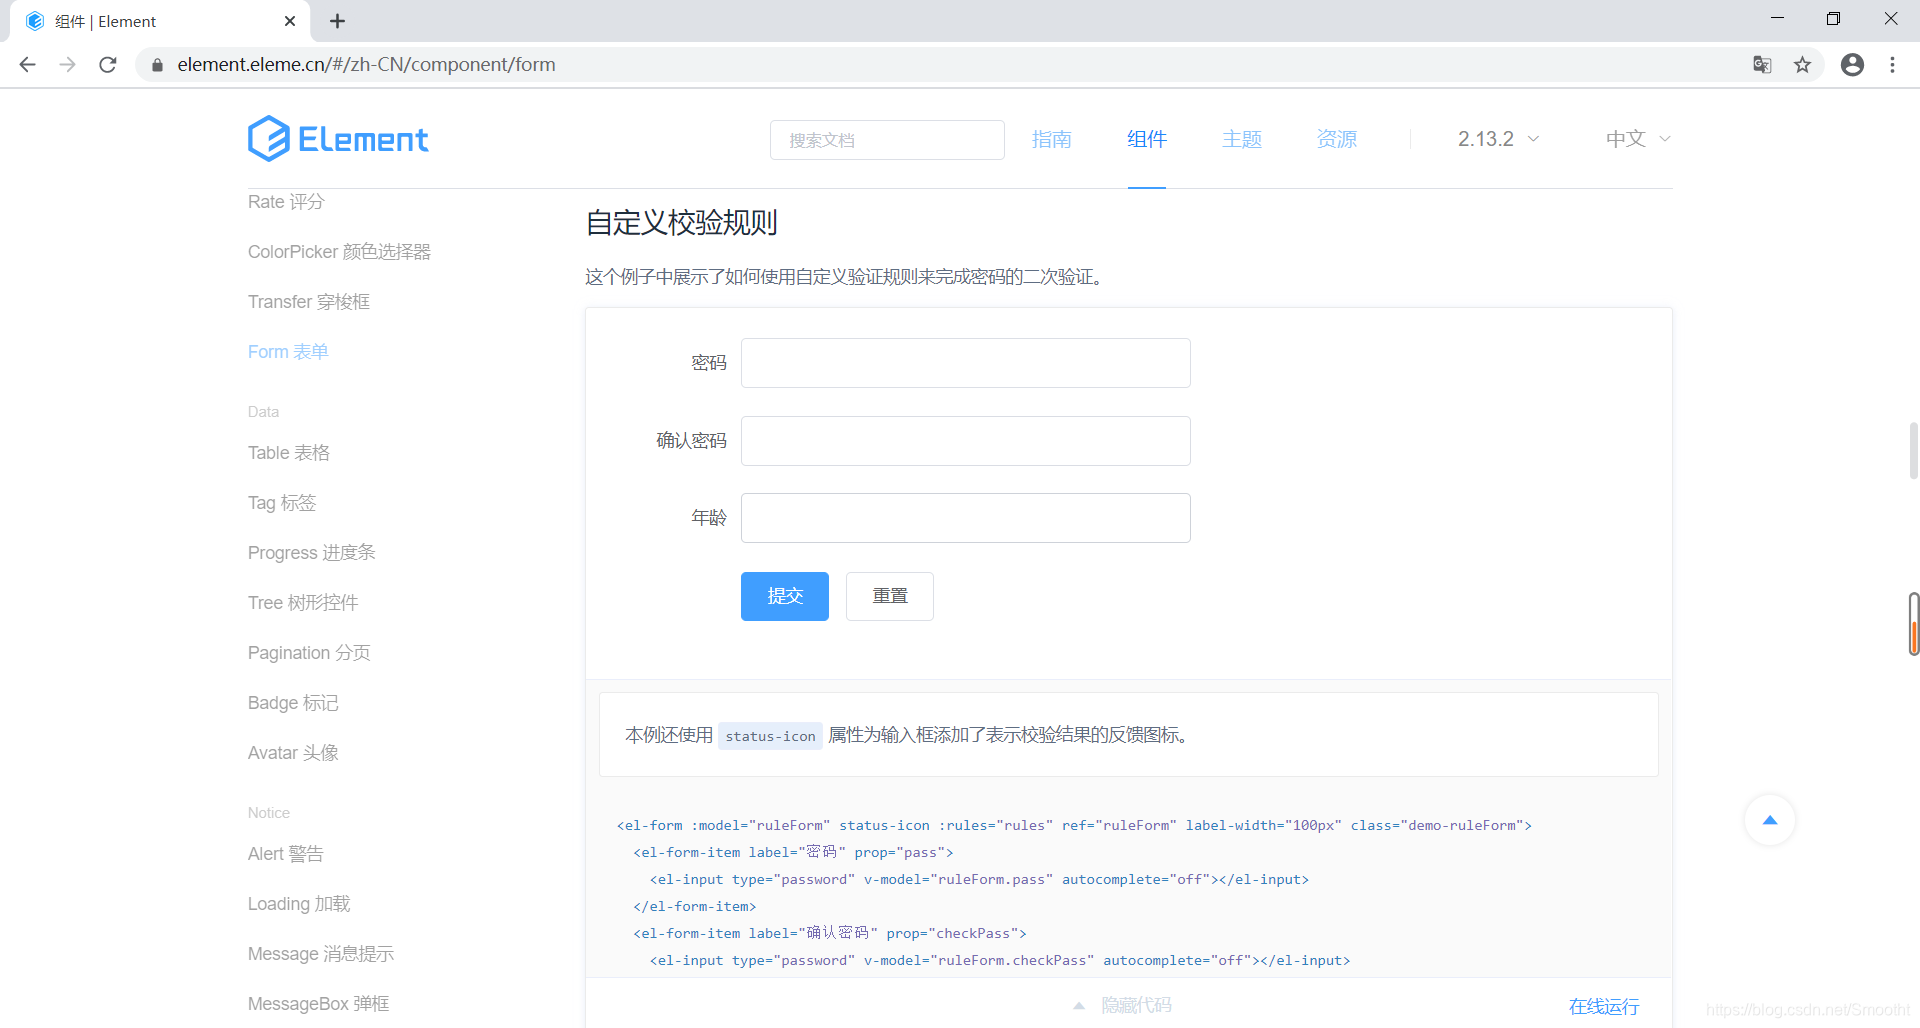
Task: Open Pagination 分页 in the sidebar
Action: pyautogui.click(x=309, y=653)
